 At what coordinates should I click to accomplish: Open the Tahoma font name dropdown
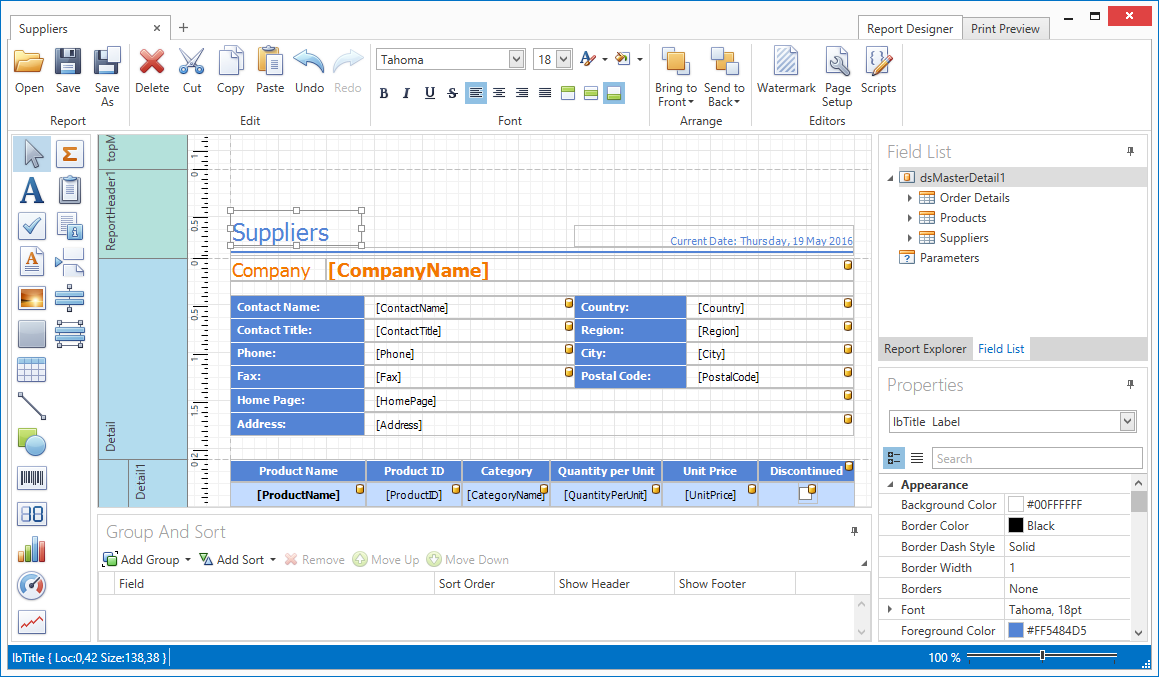coord(516,60)
